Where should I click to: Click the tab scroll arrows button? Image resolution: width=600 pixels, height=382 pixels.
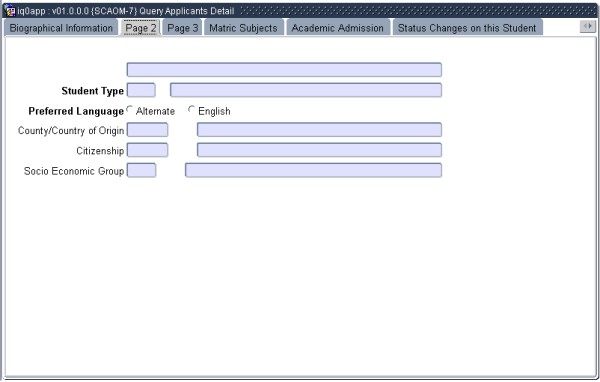pyautogui.click(x=587, y=26)
